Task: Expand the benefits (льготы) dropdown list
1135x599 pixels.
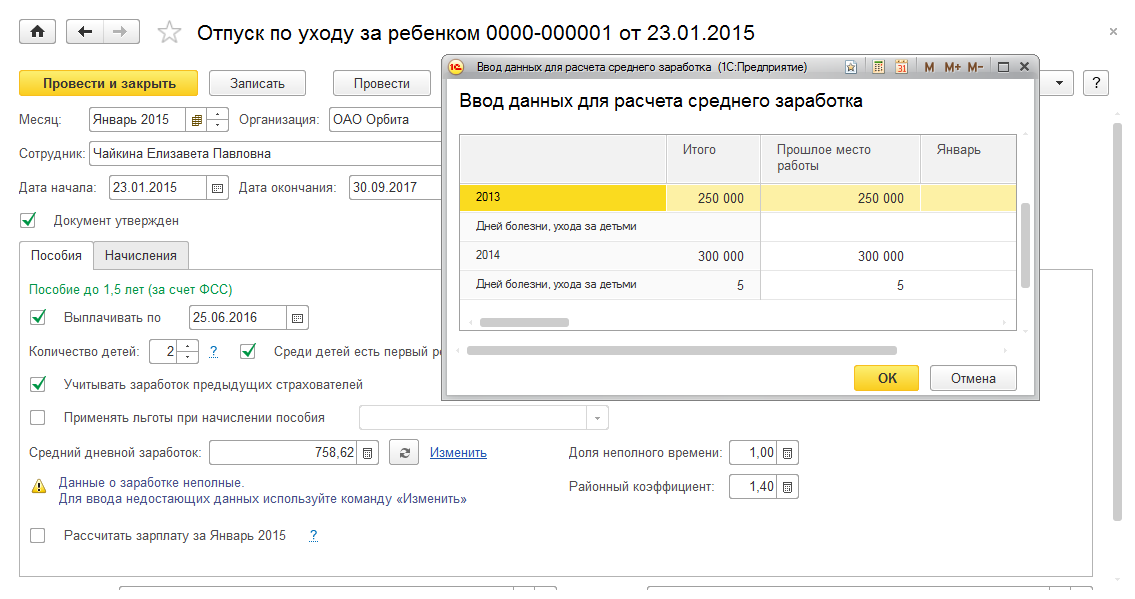Action: pos(597,418)
